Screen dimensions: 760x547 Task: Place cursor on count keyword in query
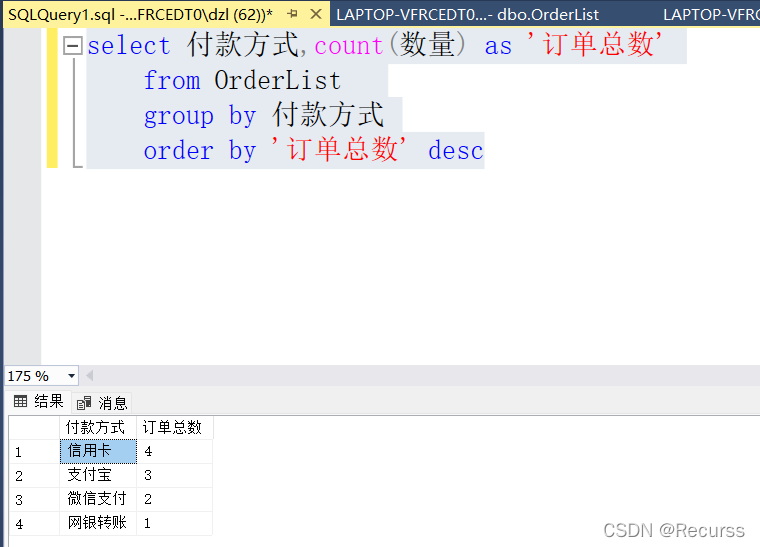(x=349, y=46)
